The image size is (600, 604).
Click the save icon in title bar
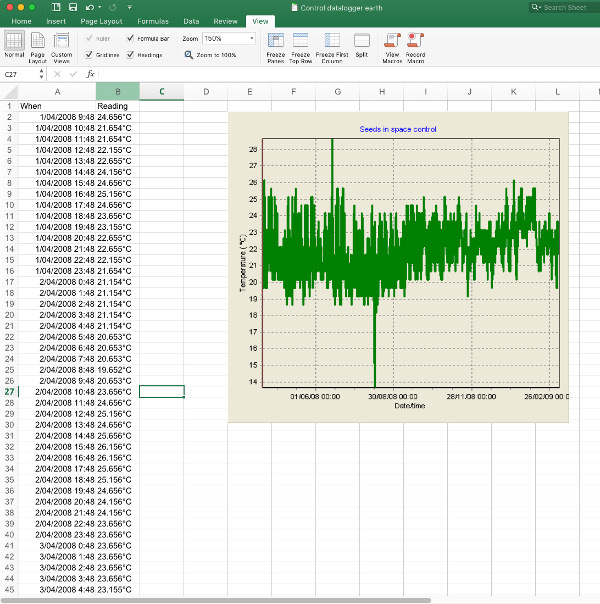pos(72,7)
